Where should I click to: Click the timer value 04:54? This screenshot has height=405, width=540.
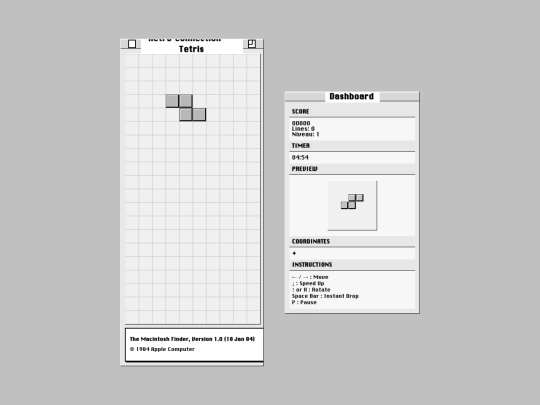click(x=300, y=157)
